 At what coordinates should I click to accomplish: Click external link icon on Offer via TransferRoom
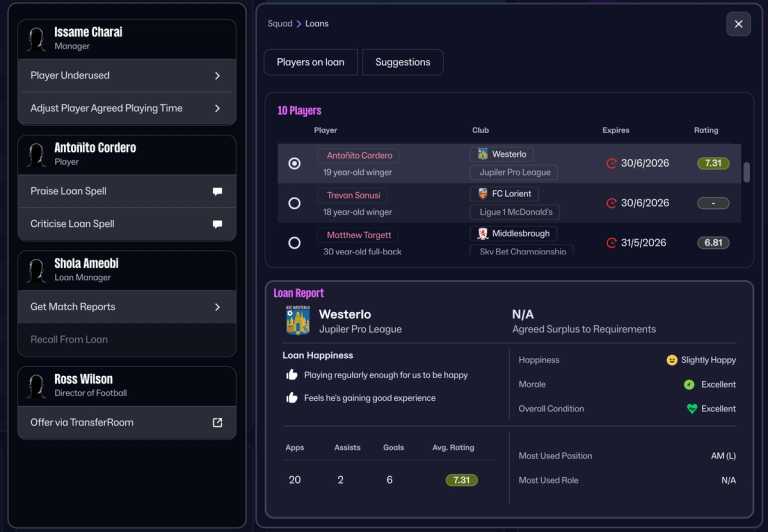(217, 422)
